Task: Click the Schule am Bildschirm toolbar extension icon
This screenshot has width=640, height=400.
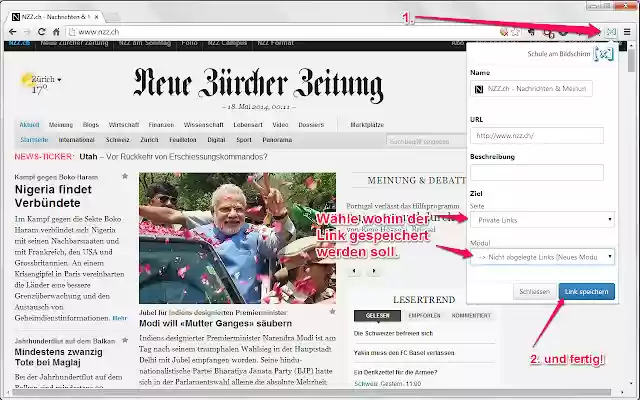Action: pyautogui.click(x=611, y=31)
